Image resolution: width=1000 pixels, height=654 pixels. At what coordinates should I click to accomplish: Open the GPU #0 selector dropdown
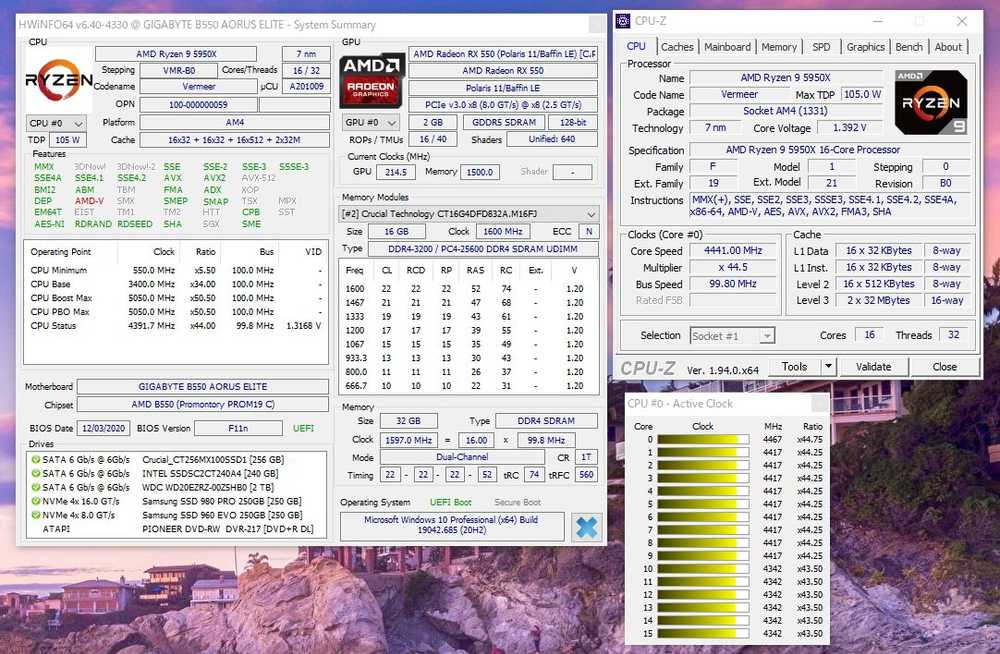[371, 123]
